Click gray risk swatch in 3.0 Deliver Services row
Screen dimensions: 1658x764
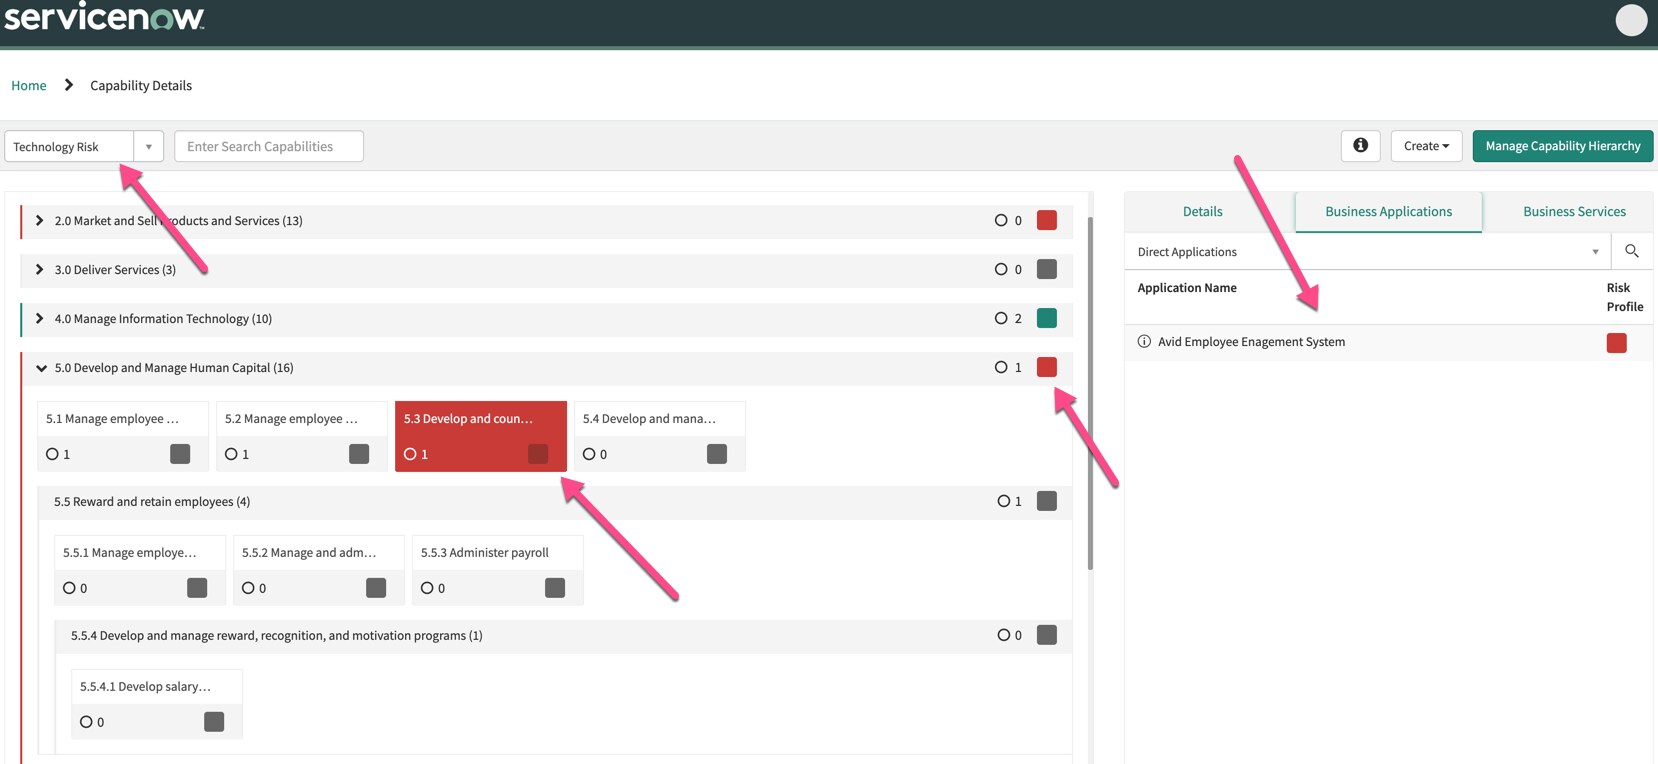pos(1047,269)
